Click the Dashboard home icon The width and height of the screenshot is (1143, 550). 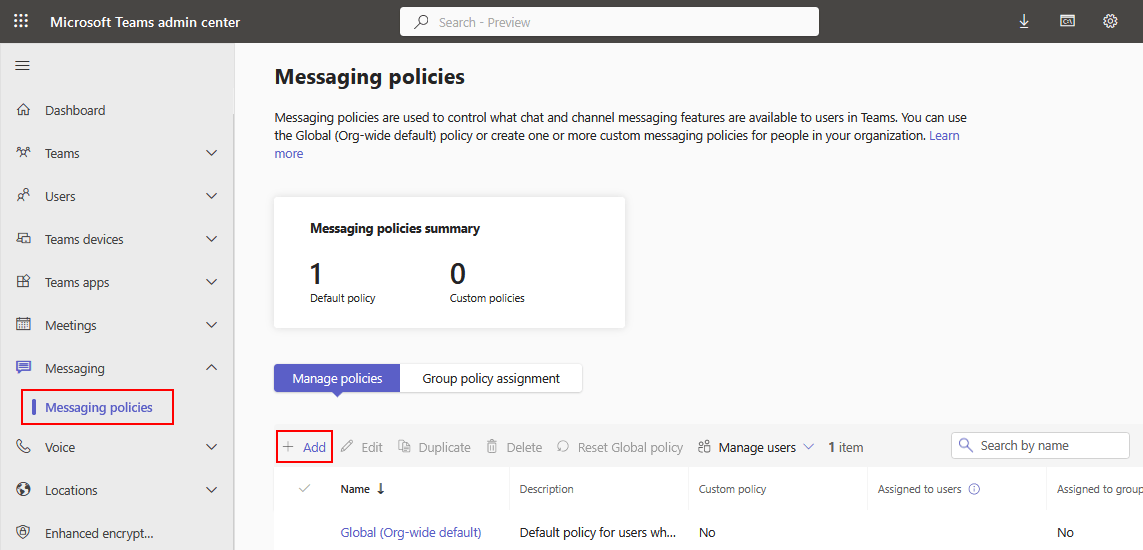[23, 110]
